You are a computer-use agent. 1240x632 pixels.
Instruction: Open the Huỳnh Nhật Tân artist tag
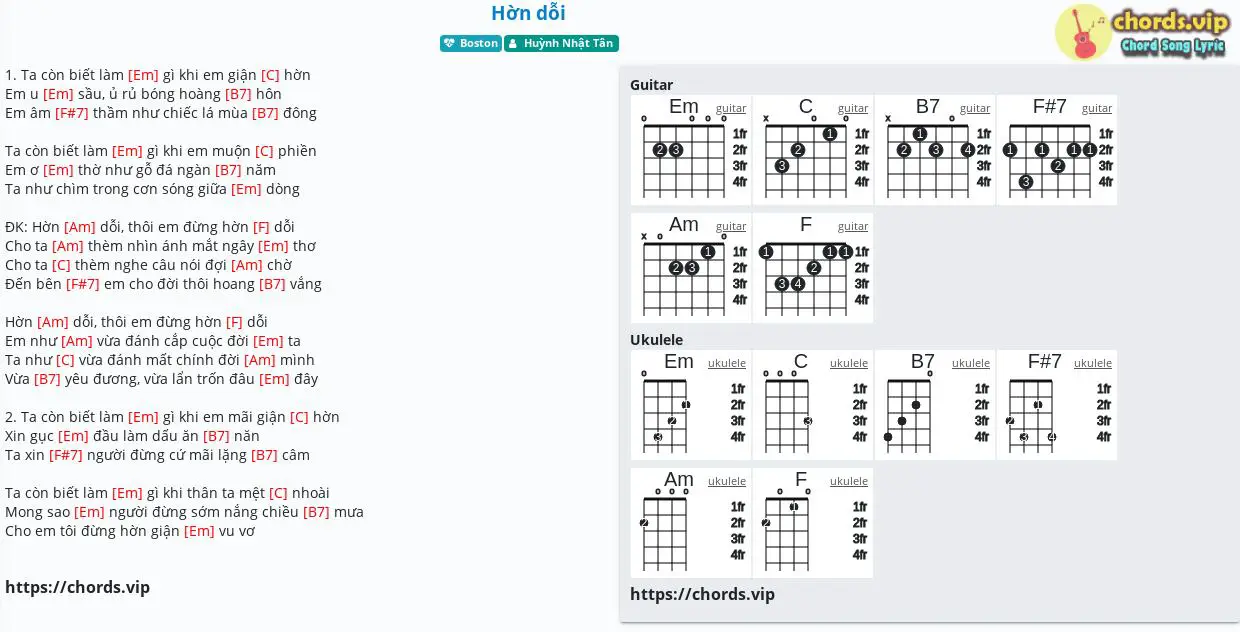point(561,44)
